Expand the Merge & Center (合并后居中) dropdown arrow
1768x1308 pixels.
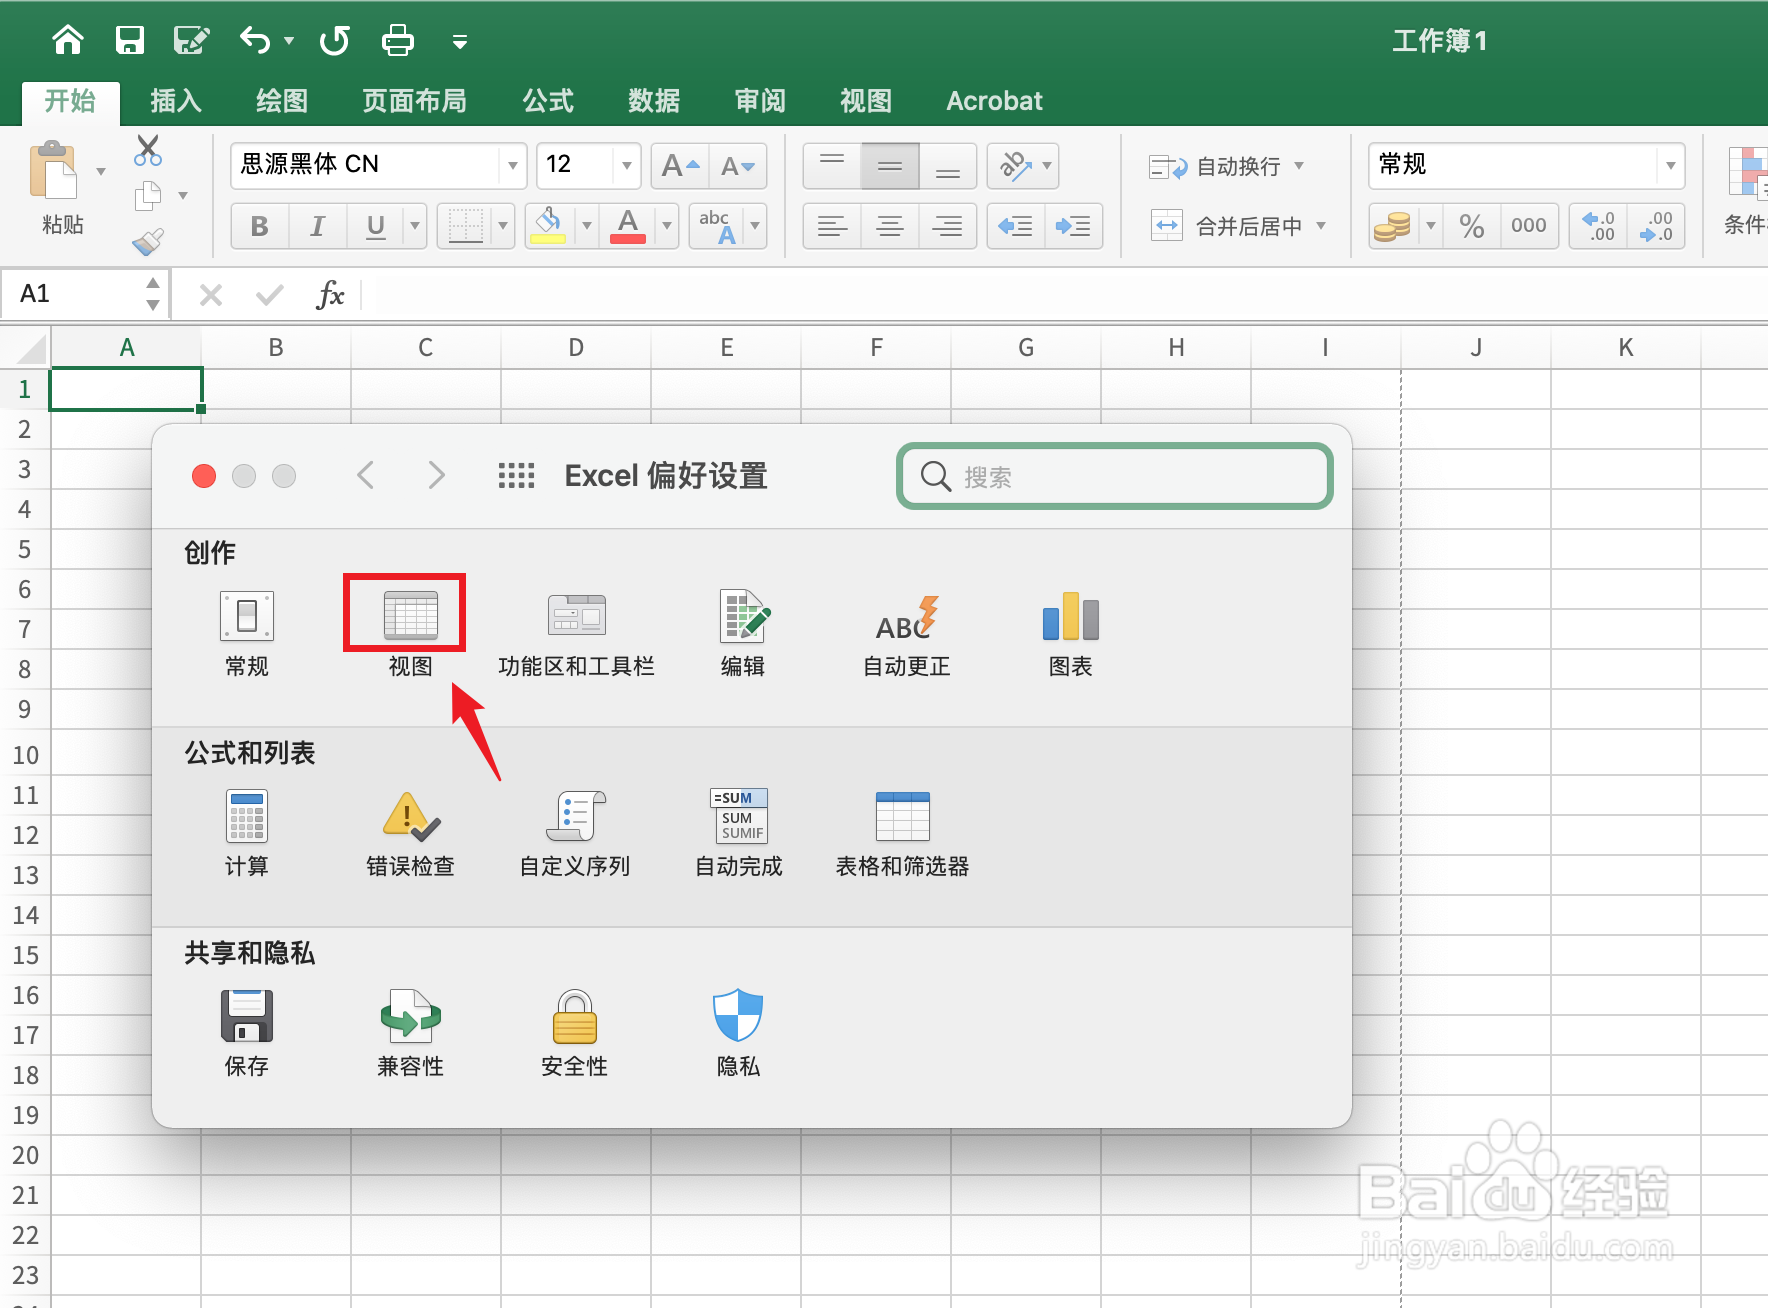[1321, 226]
